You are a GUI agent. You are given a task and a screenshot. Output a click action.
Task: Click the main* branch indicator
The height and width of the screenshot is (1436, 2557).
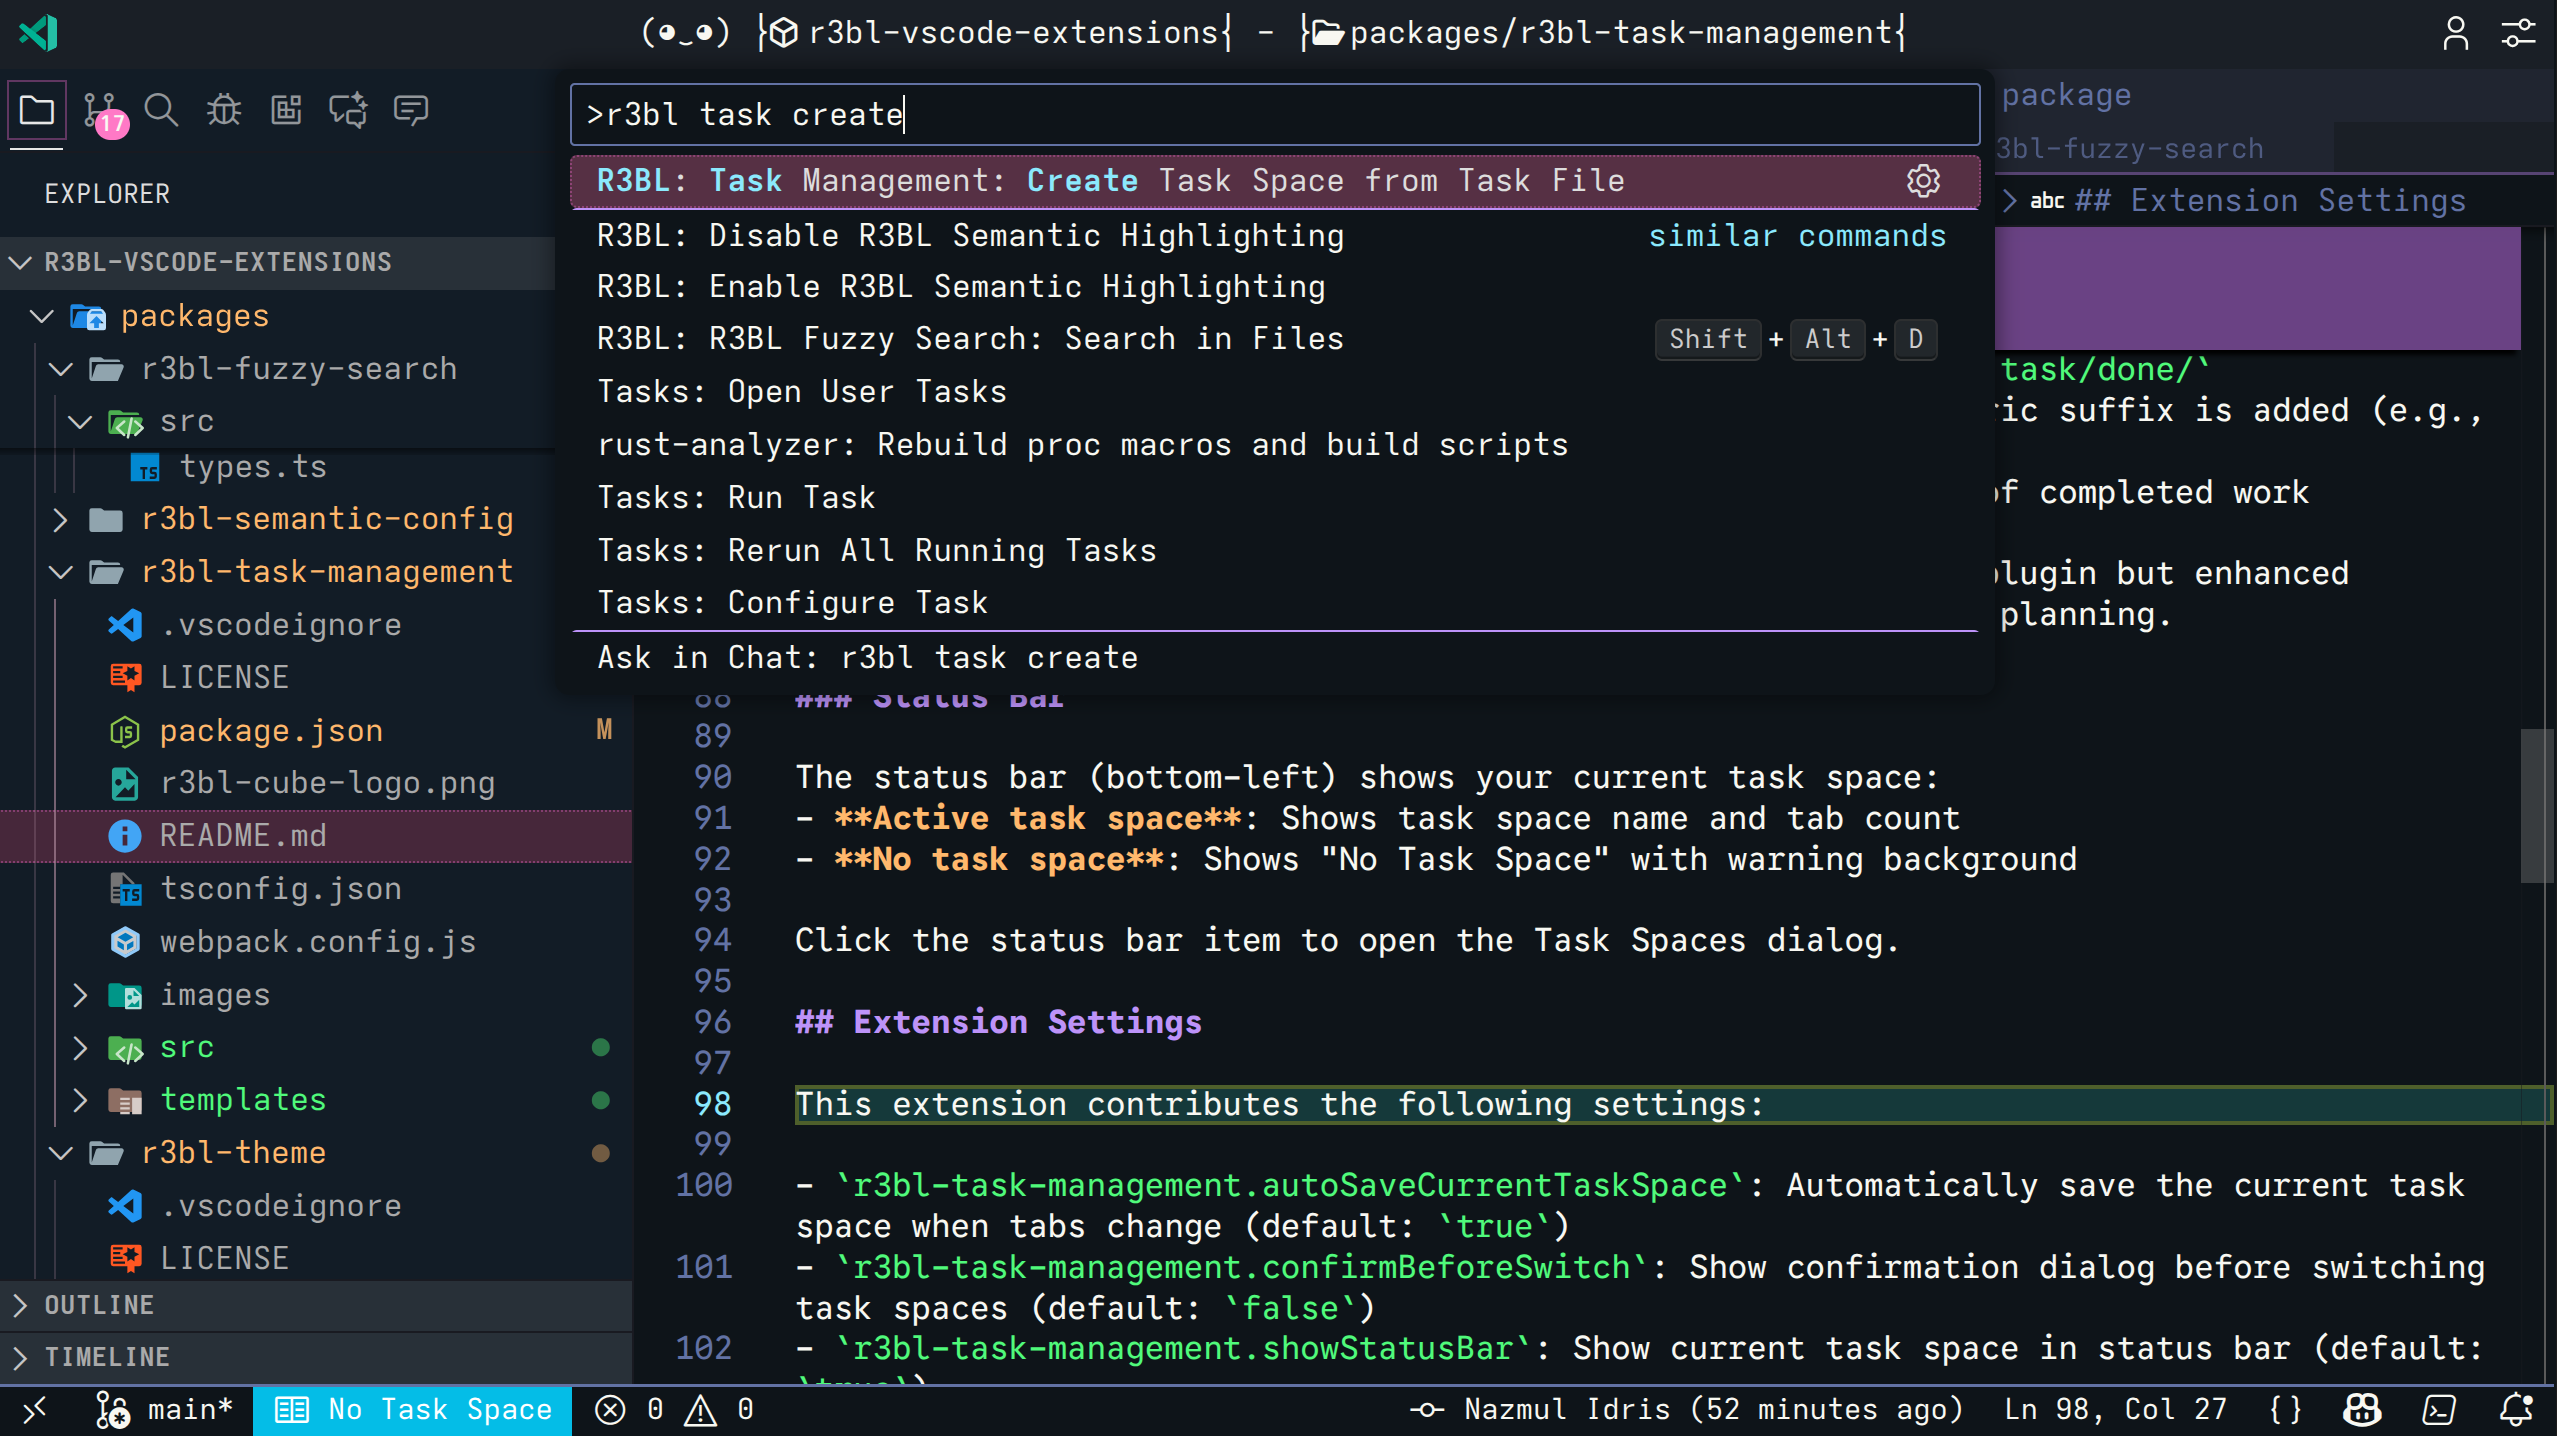click(170, 1409)
